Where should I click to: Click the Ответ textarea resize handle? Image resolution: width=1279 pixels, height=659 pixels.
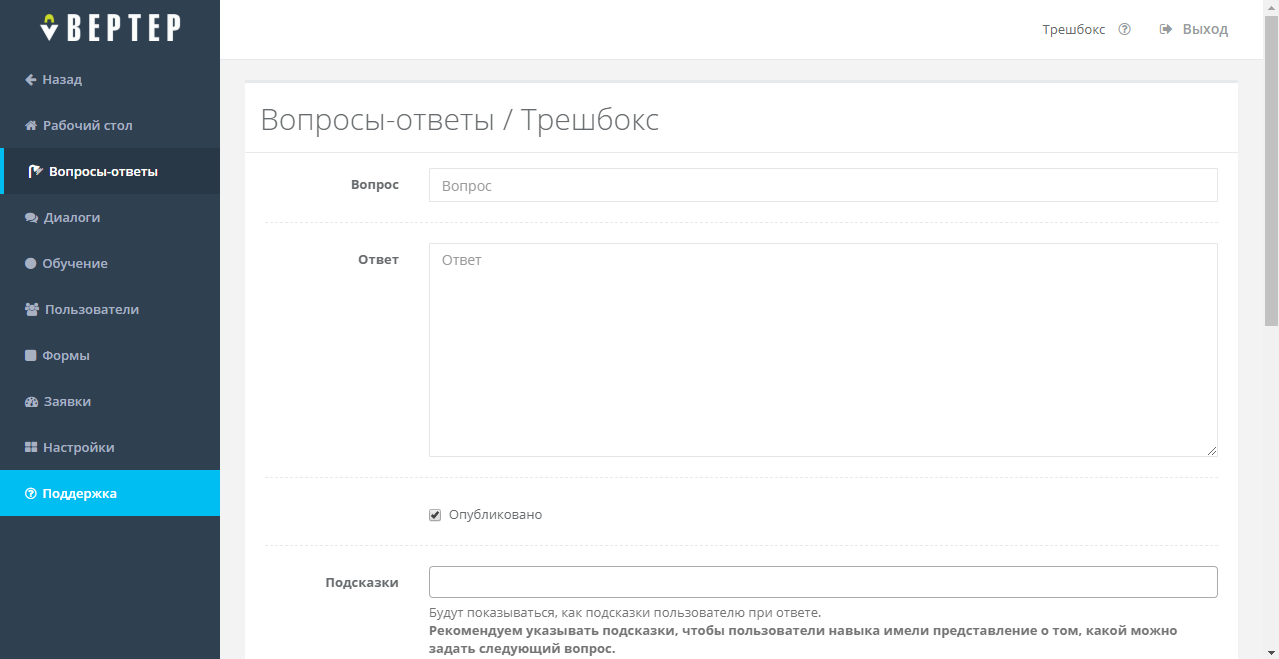1212,451
